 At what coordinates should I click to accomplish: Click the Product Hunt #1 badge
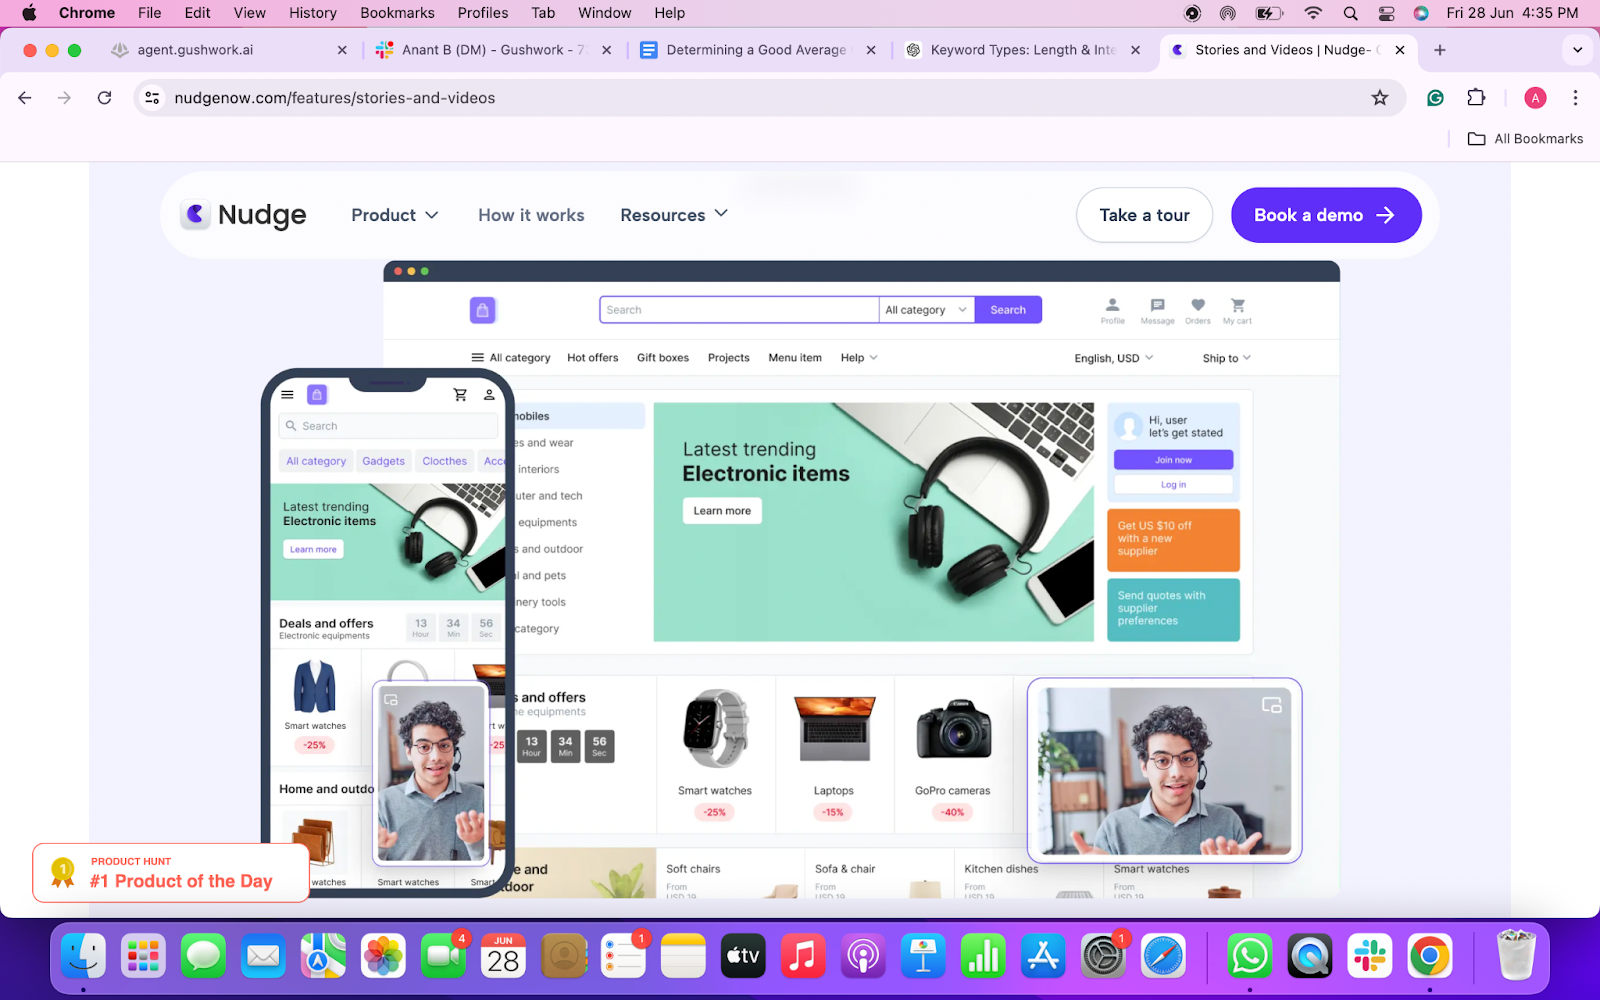point(171,873)
